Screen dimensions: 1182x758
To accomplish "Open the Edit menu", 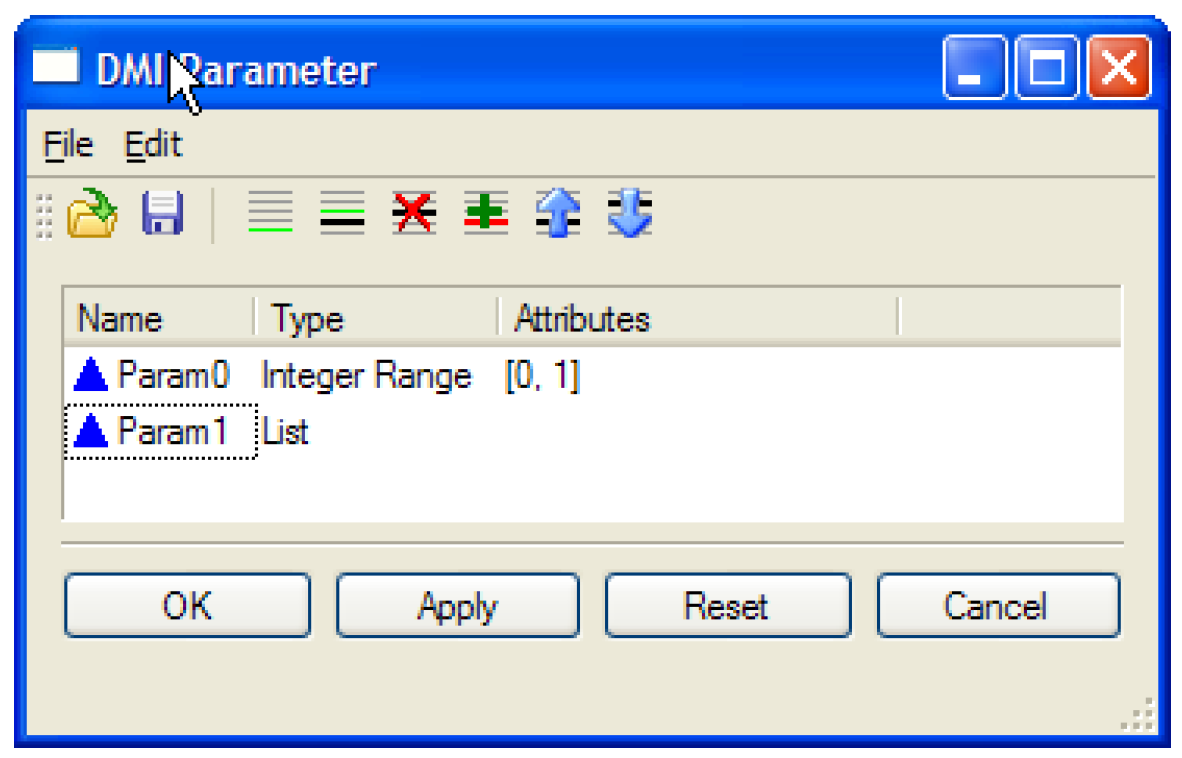I will [153, 145].
